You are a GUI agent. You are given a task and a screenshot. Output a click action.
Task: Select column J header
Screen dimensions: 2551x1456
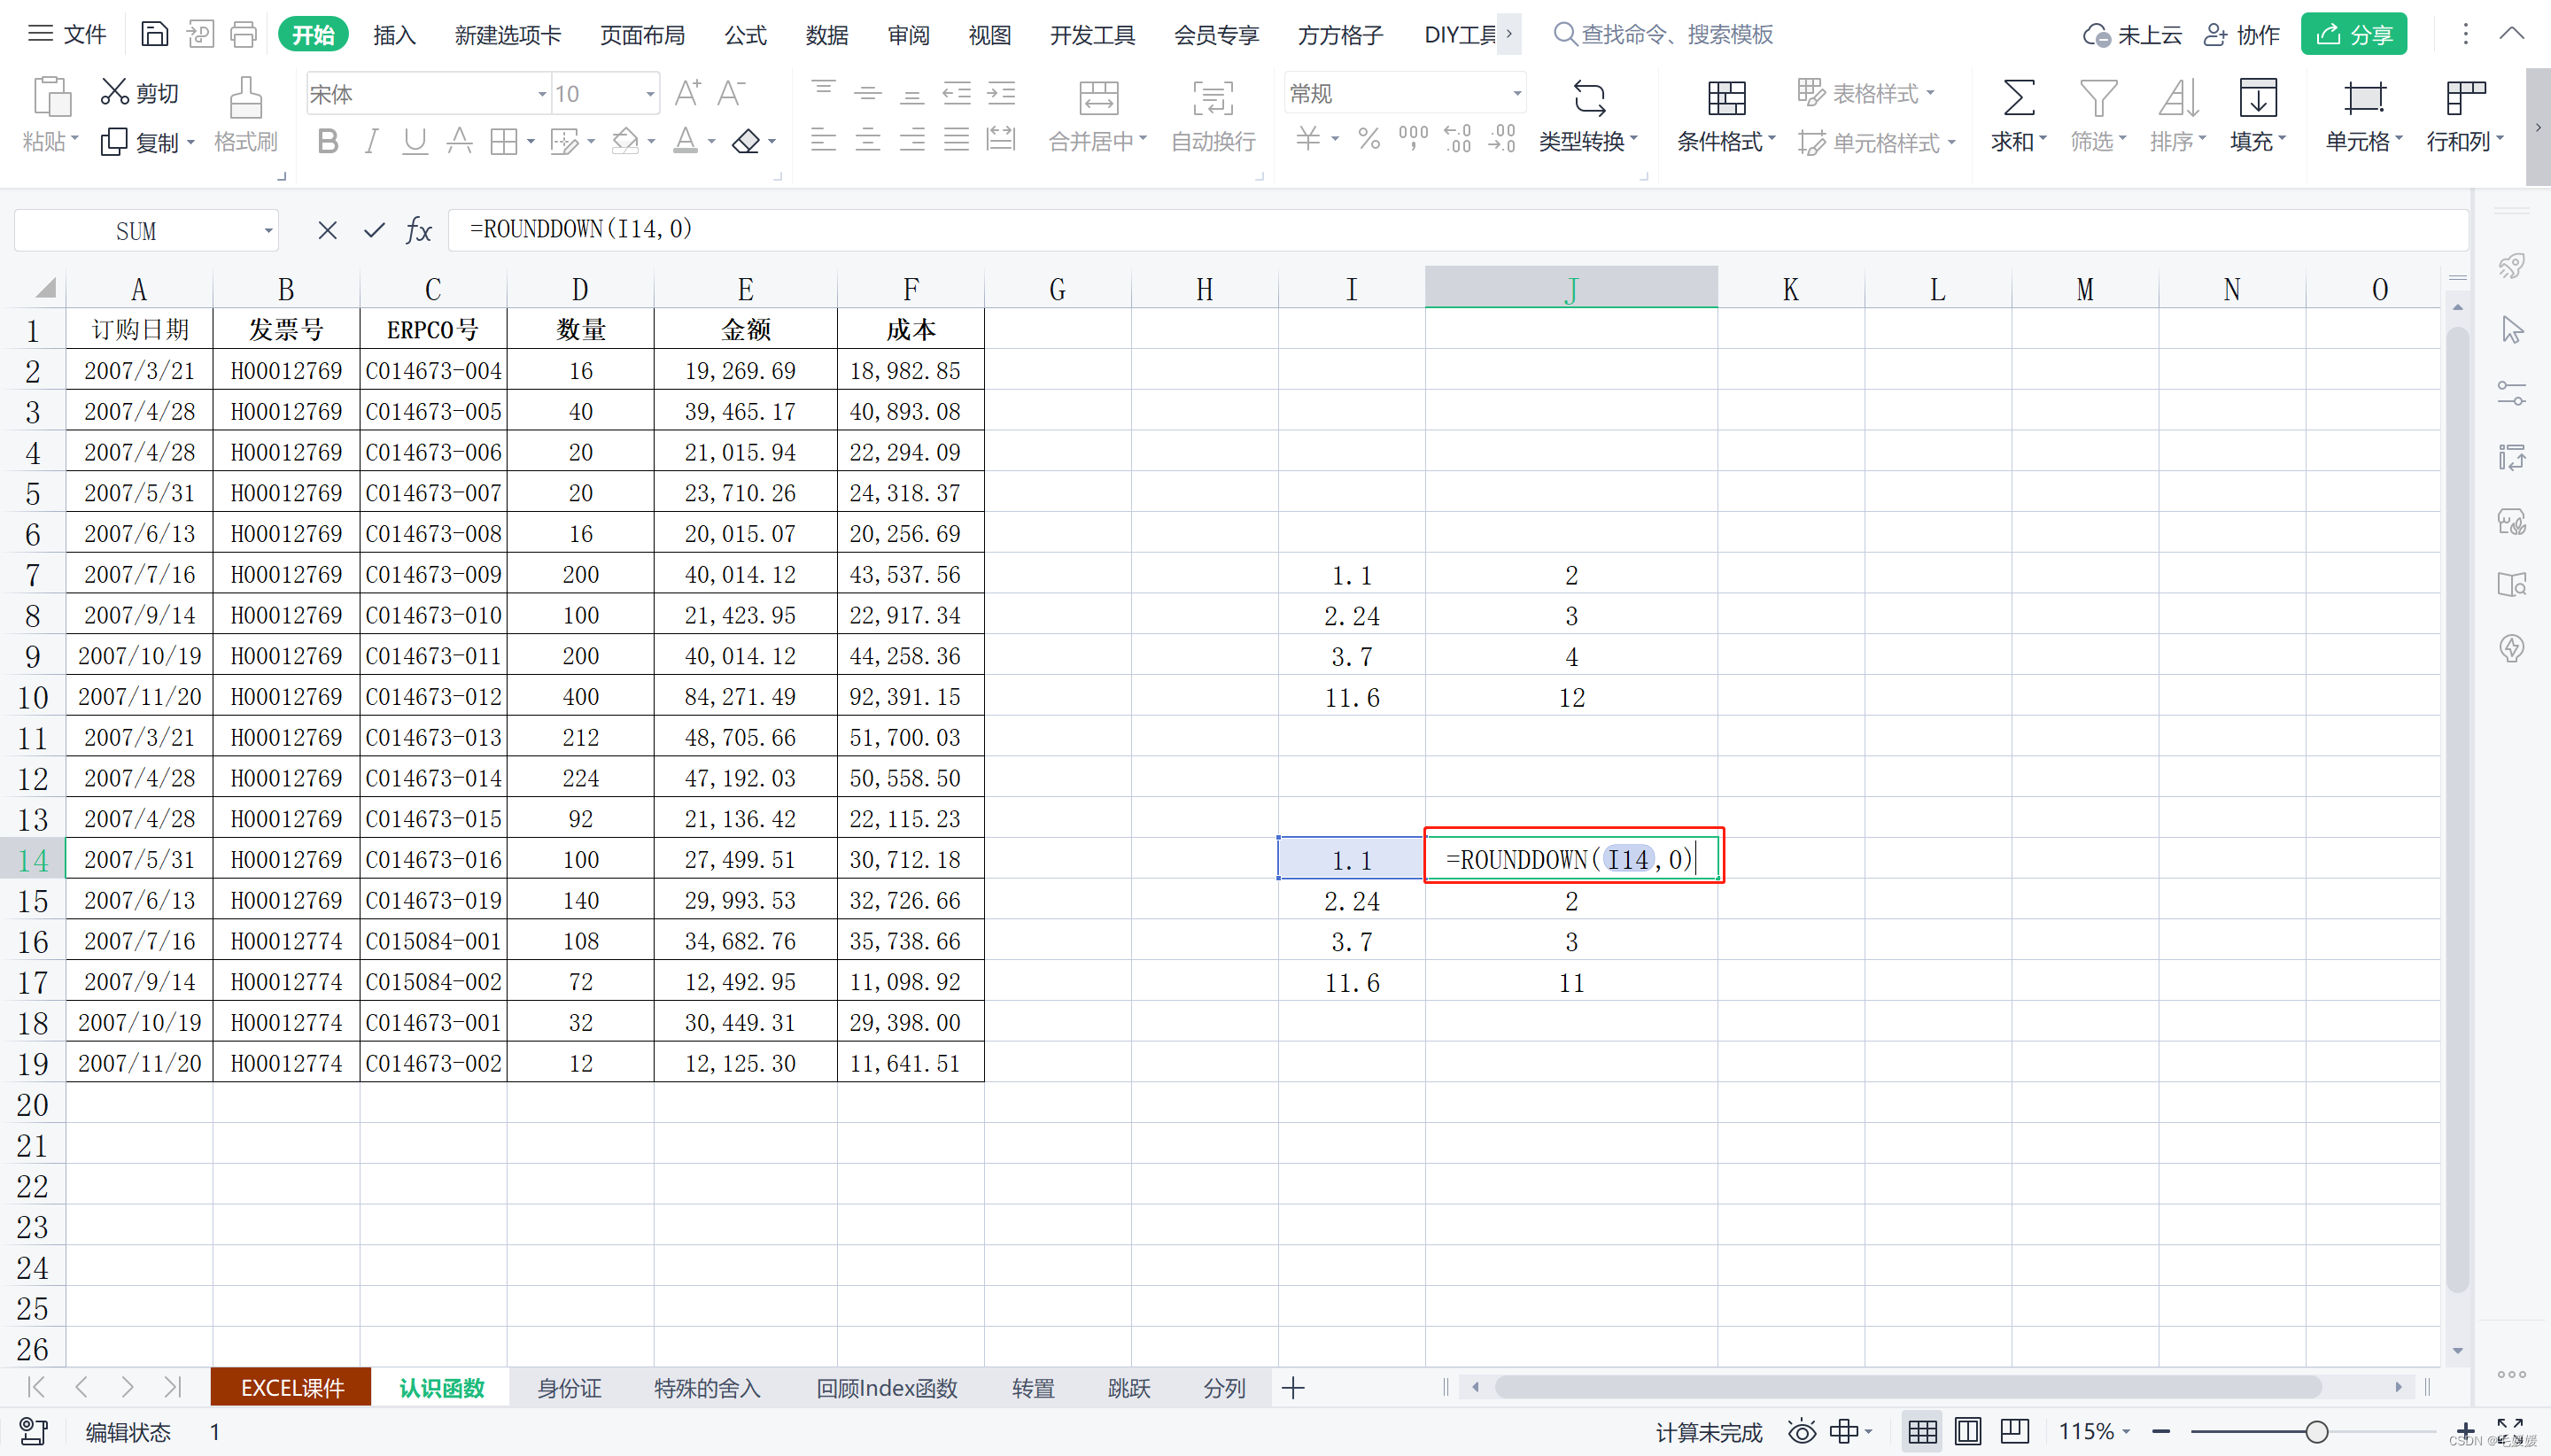(x=1571, y=289)
